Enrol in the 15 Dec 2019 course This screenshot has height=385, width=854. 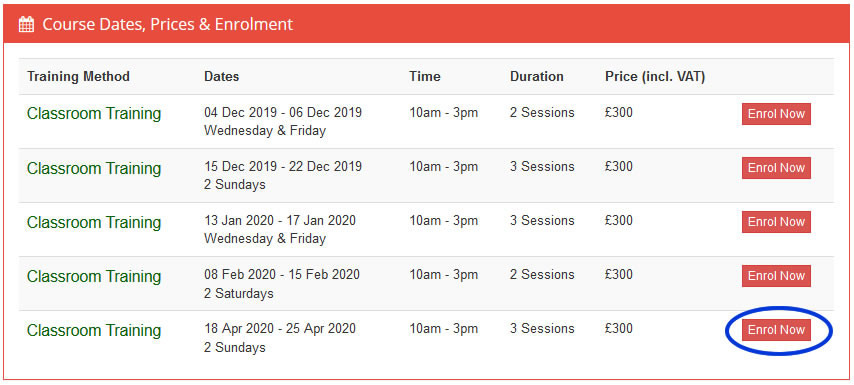tap(776, 168)
